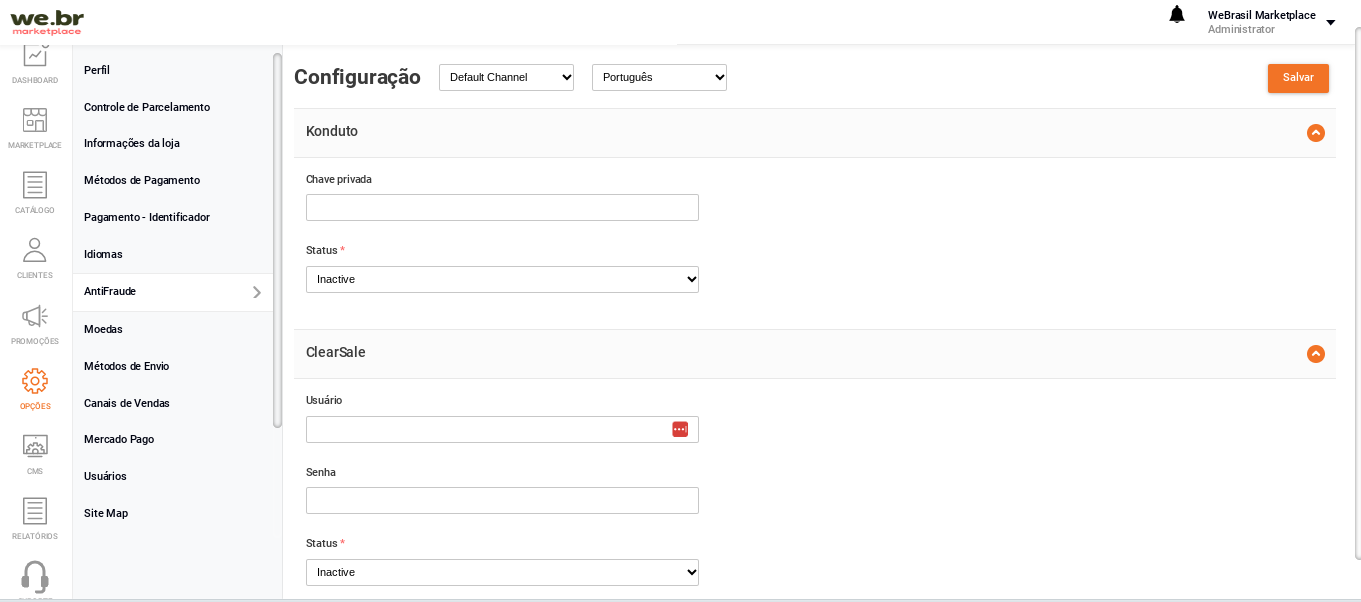The width and height of the screenshot is (1361, 602).
Task: Open the Português language dropdown
Action: coord(659,77)
